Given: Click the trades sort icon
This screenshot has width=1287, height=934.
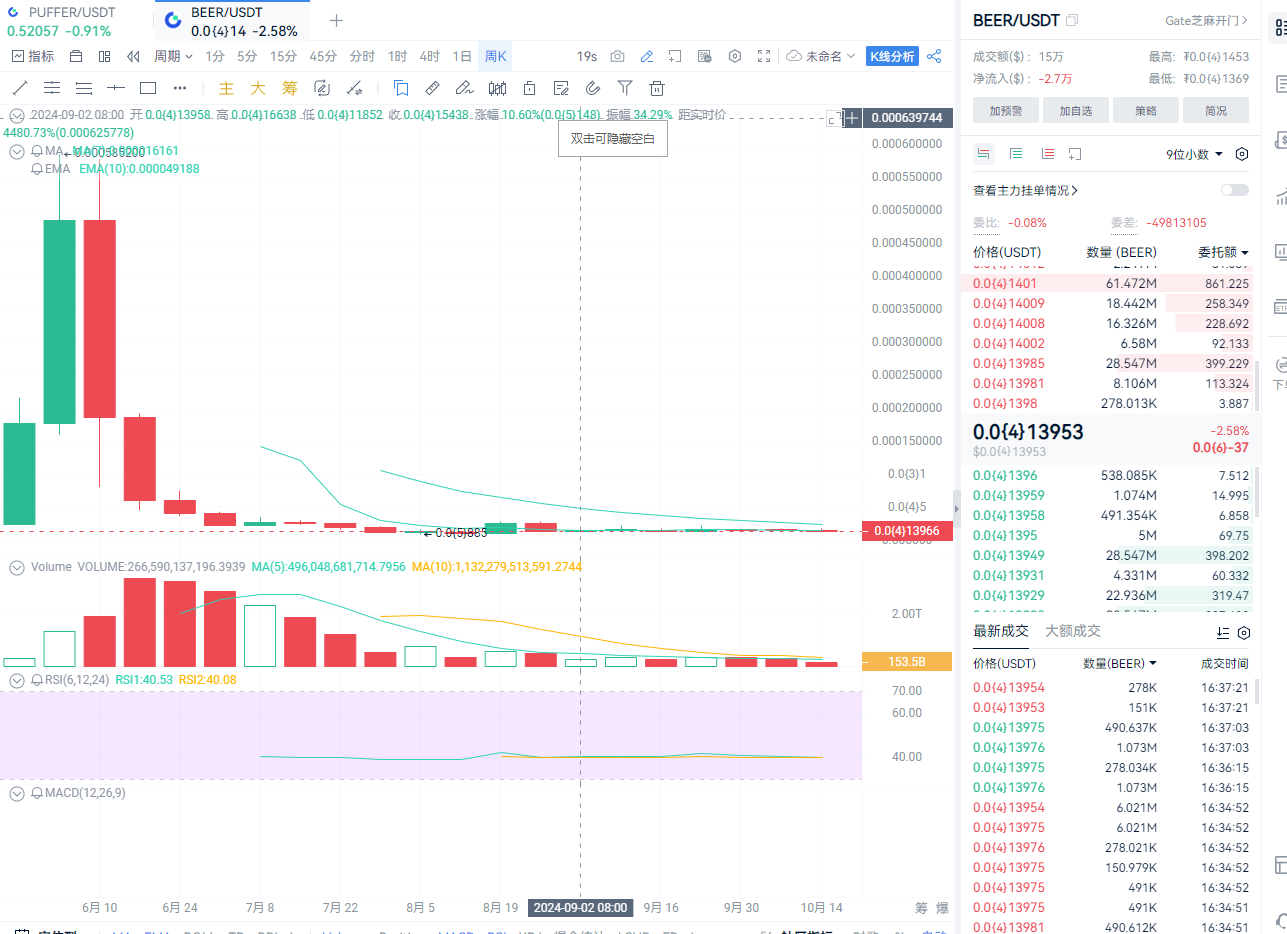Looking at the screenshot, I should (x=1223, y=633).
